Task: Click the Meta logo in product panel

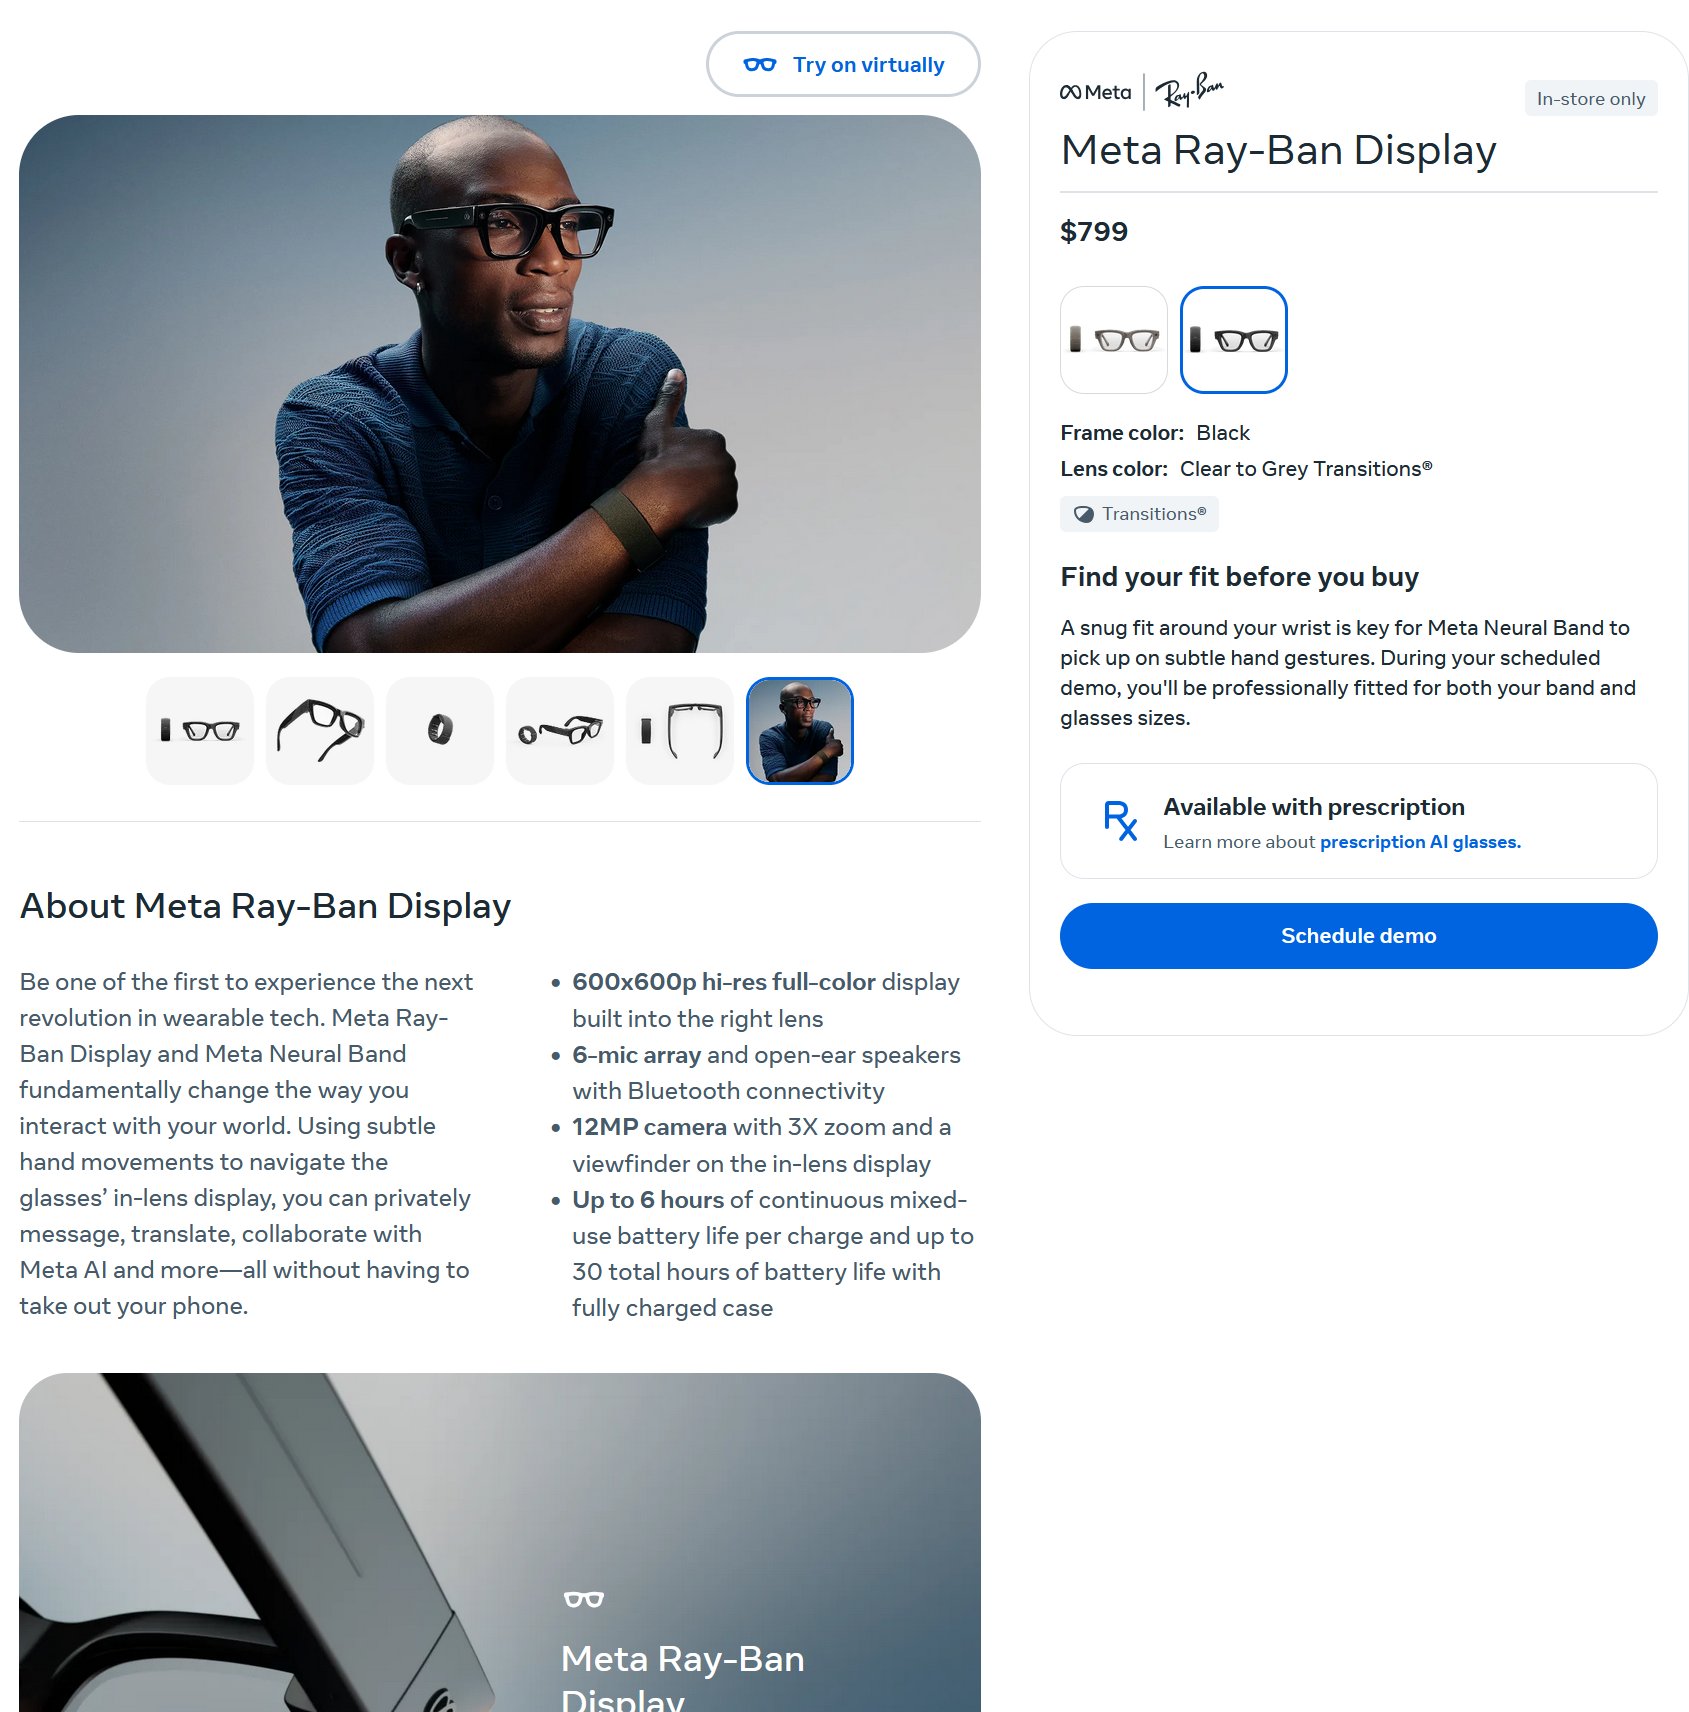Action: (x=1096, y=92)
